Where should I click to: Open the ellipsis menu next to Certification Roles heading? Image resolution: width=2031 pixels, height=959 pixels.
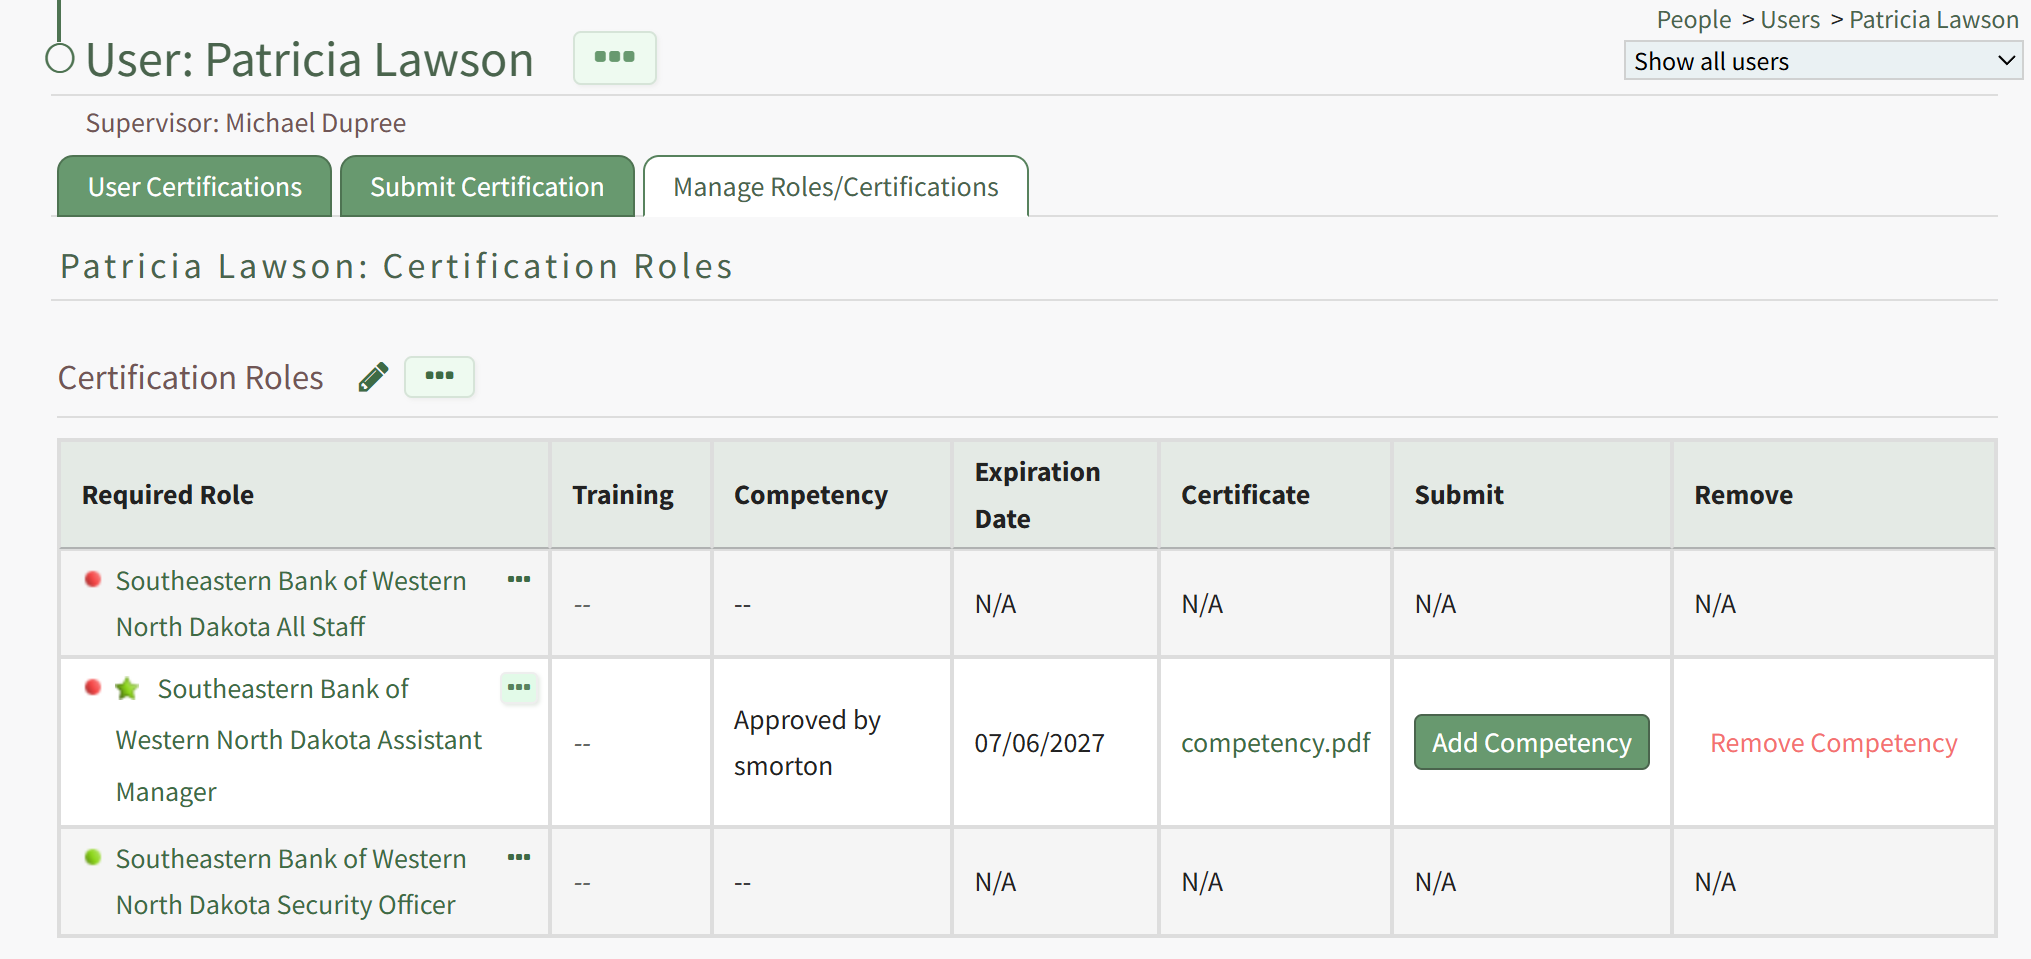coord(439,377)
